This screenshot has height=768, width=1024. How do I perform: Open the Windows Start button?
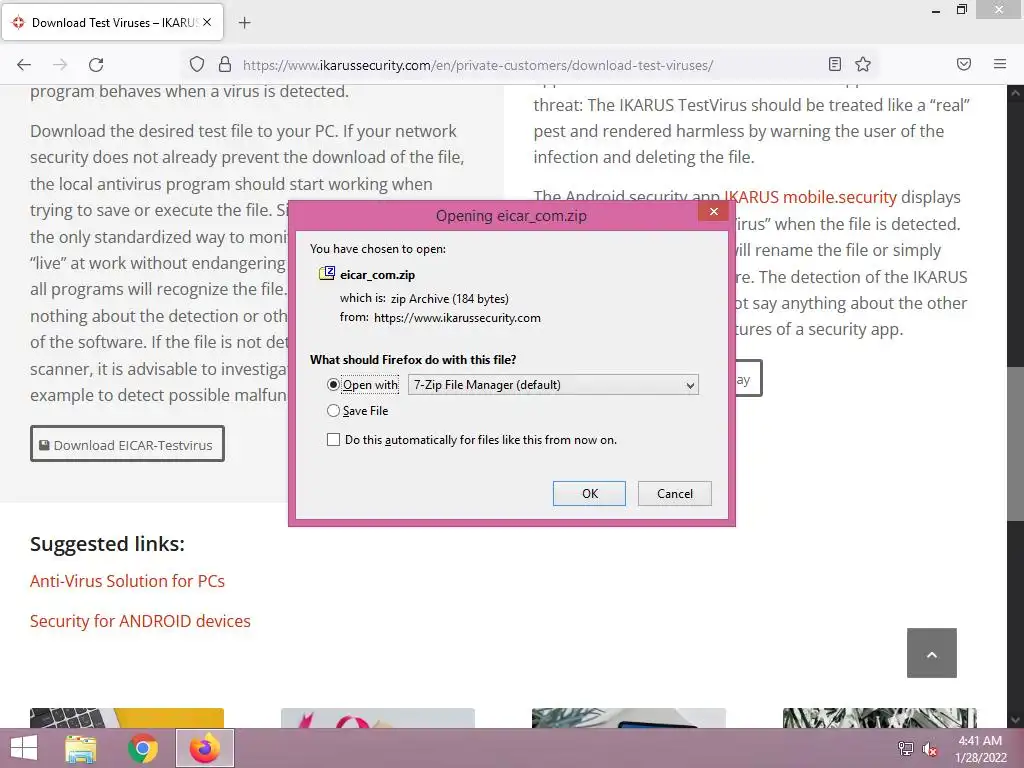click(x=24, y=748)
